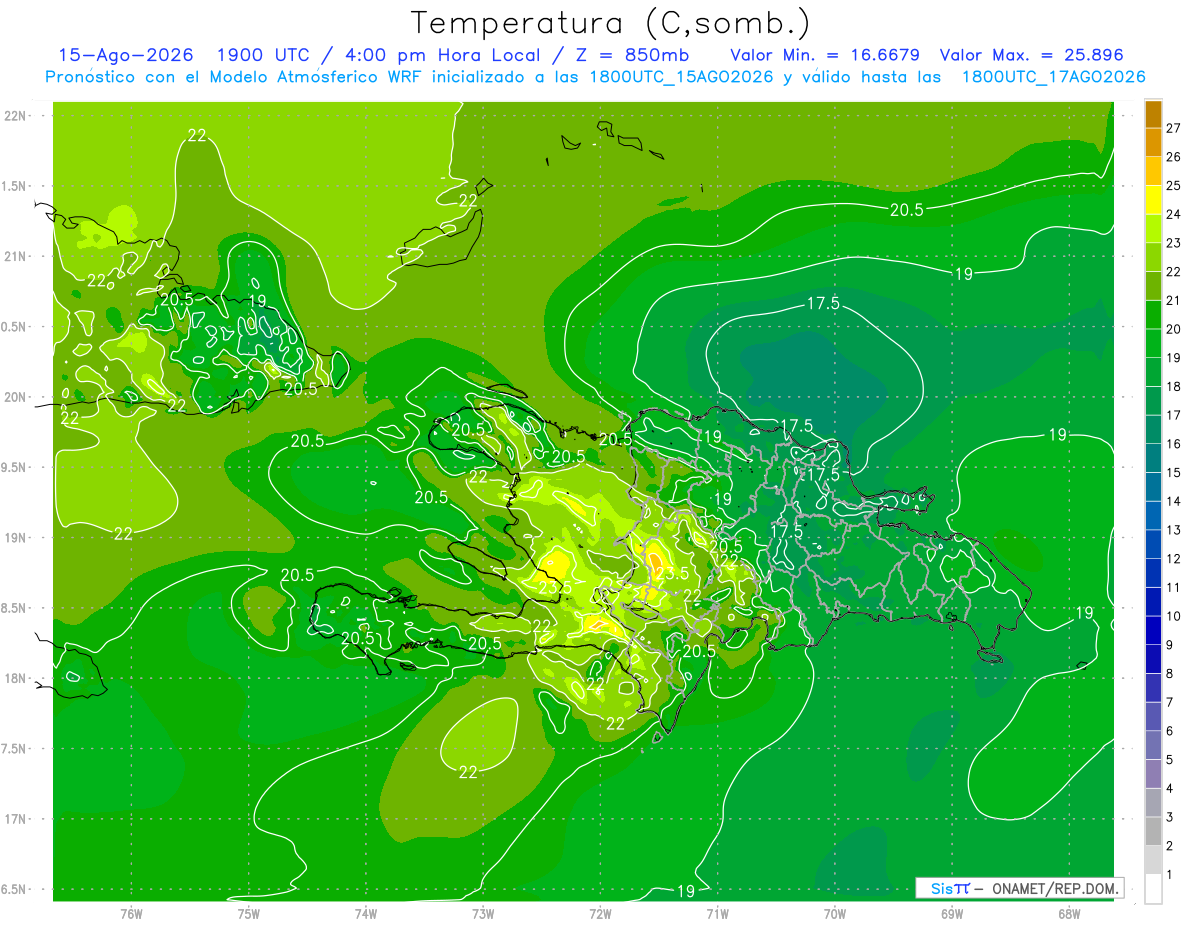Viewport: 1200px width, 927px height.
Task: Click the '74W' longitude axis label
Action: (x=366, y=913)
